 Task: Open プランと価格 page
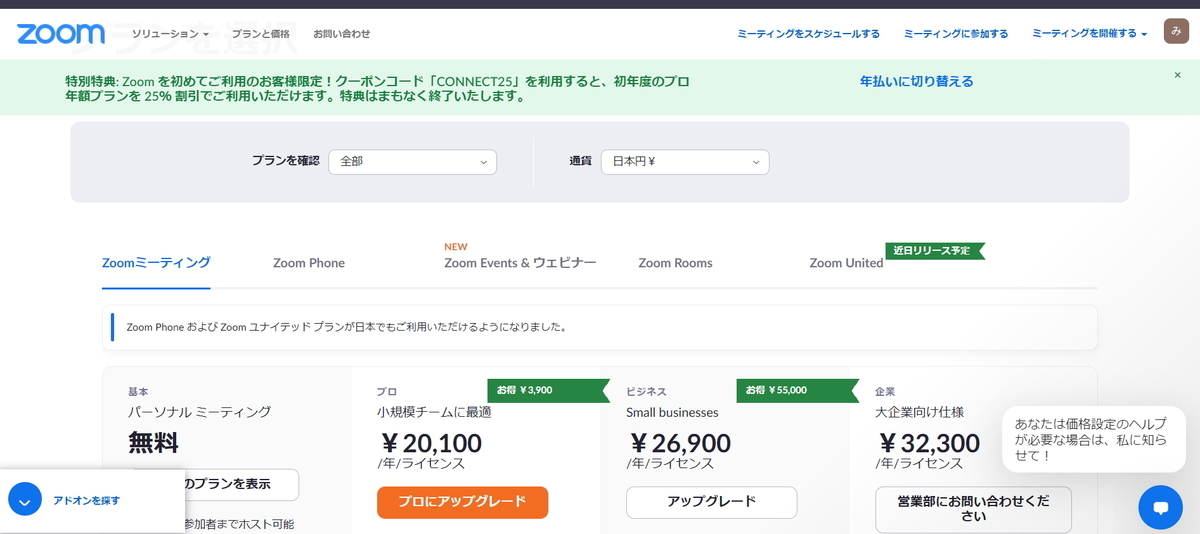coord(260,34)
